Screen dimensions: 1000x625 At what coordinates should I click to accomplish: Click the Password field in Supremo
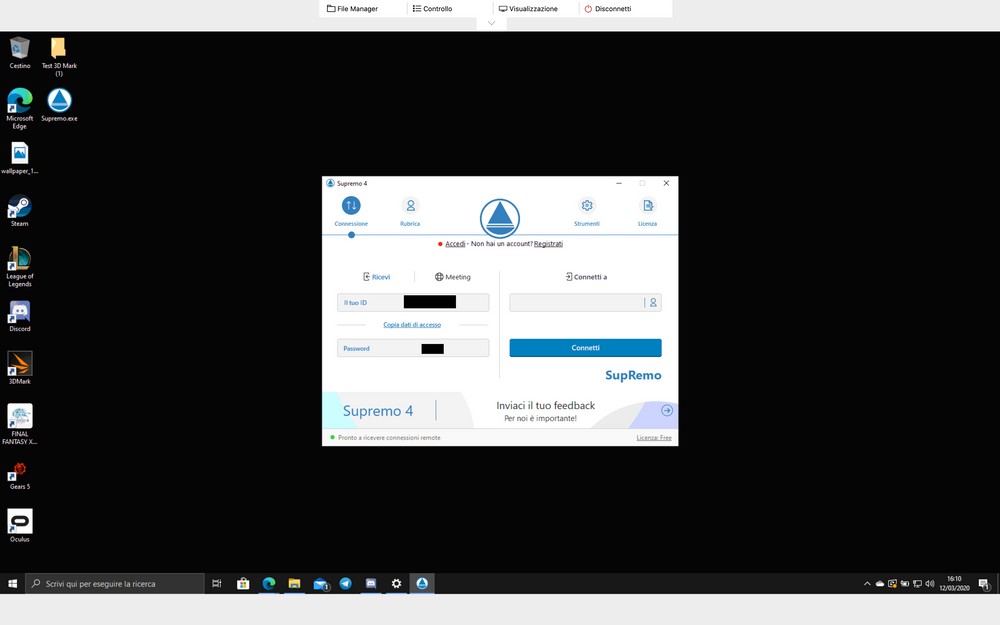click(x=413, y=348)
